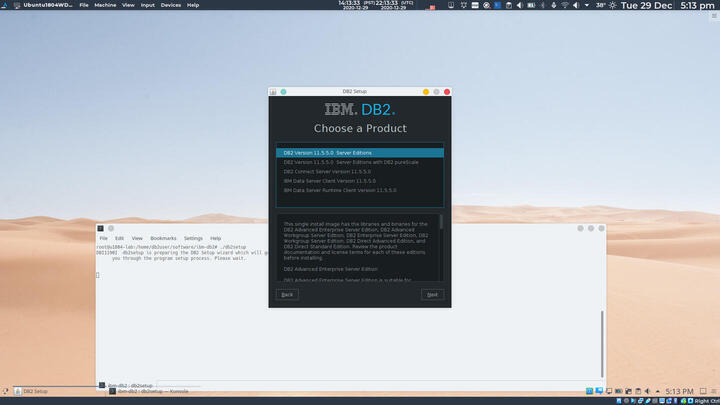Click the guest tray chat notification icon
Screen dimensions: 720x405
click(x=599, y=391)
